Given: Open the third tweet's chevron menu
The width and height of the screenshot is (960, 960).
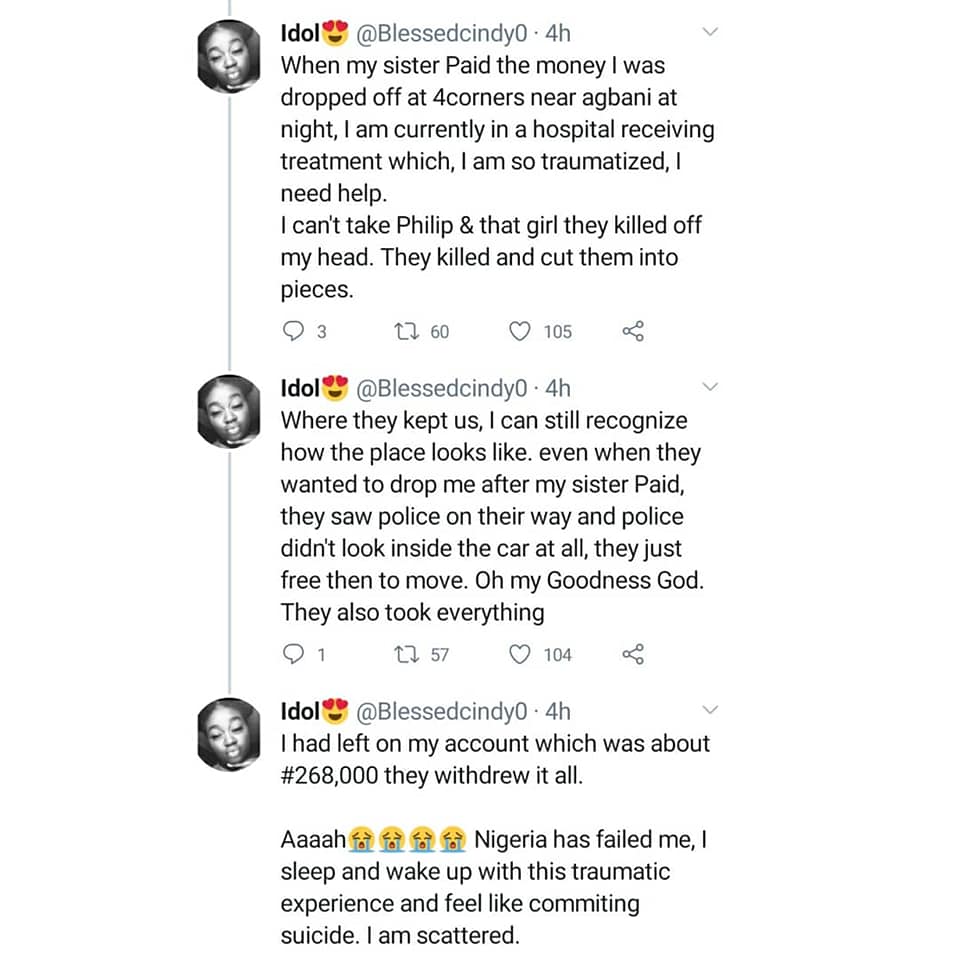Looking at the screenshot, I should pyautogui.click(x=711, y=710).
